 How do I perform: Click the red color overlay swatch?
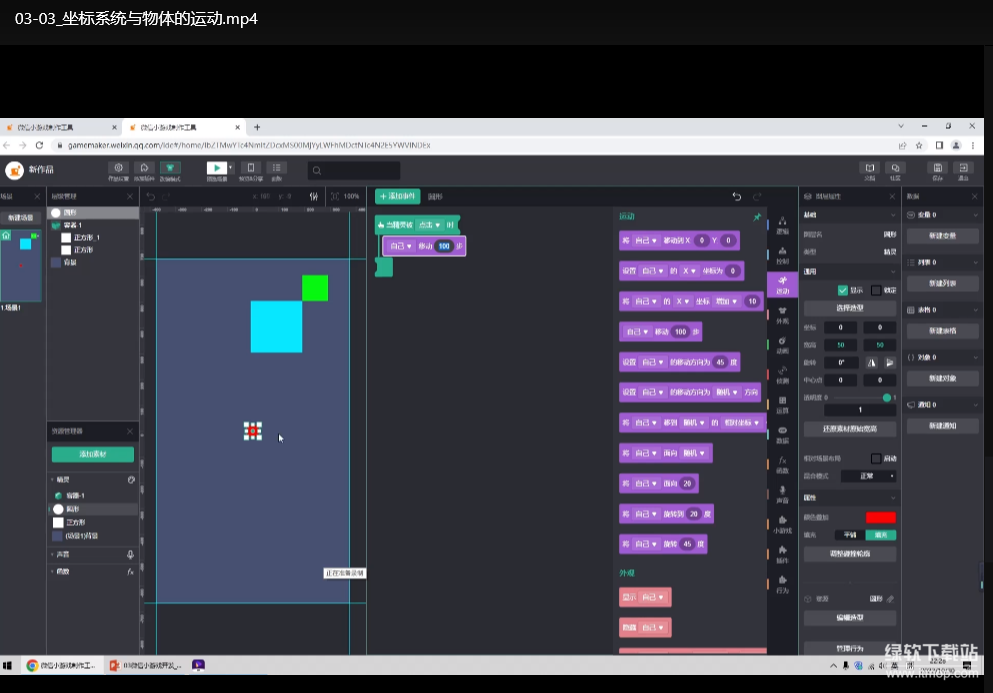click(880, 517)
